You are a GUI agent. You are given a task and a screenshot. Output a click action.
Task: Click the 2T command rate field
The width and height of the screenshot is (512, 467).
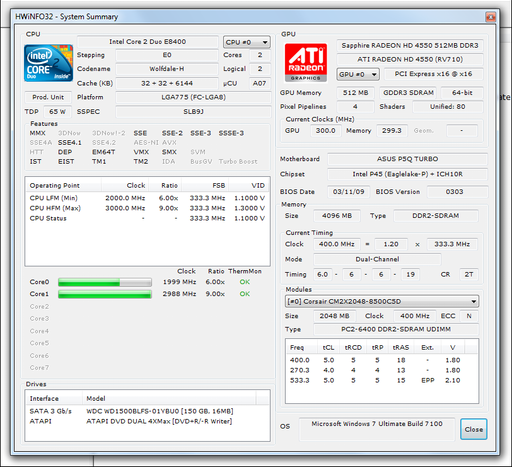coord(469,274)
